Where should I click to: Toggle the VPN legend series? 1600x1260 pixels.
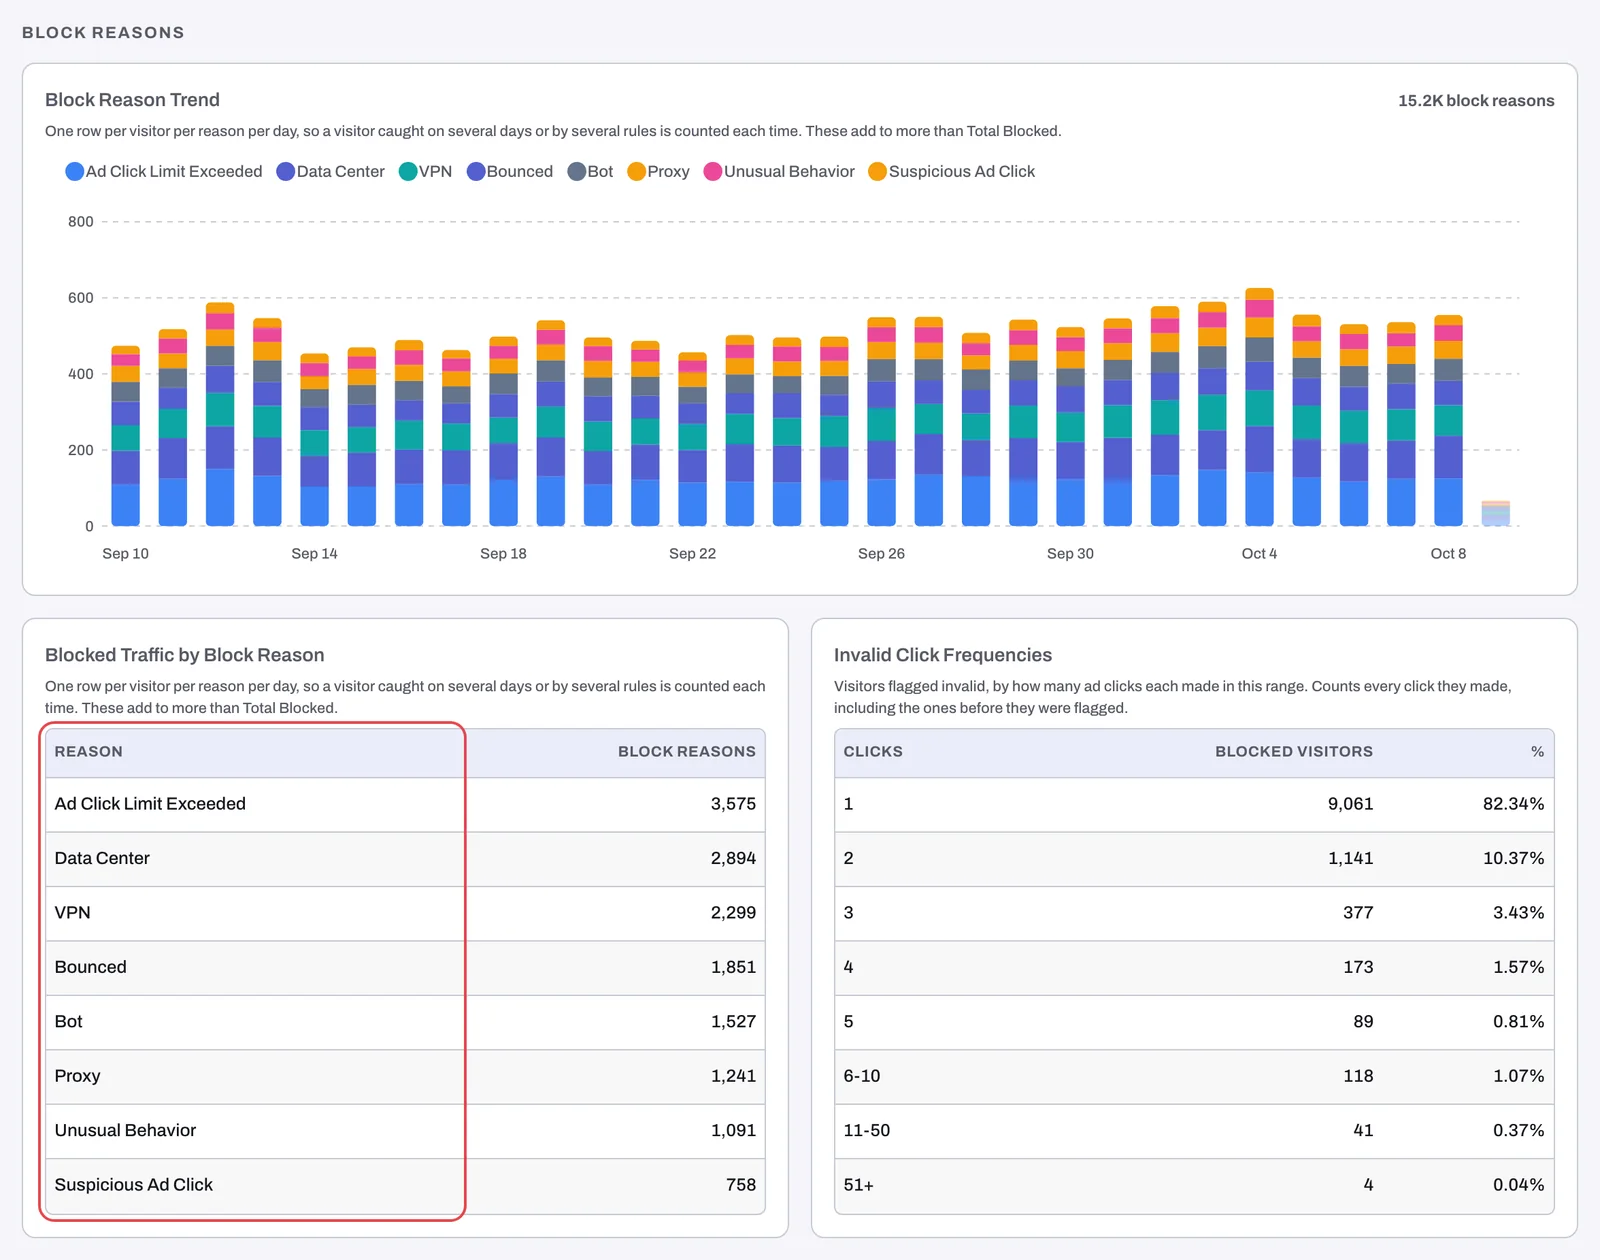(425, 171)
